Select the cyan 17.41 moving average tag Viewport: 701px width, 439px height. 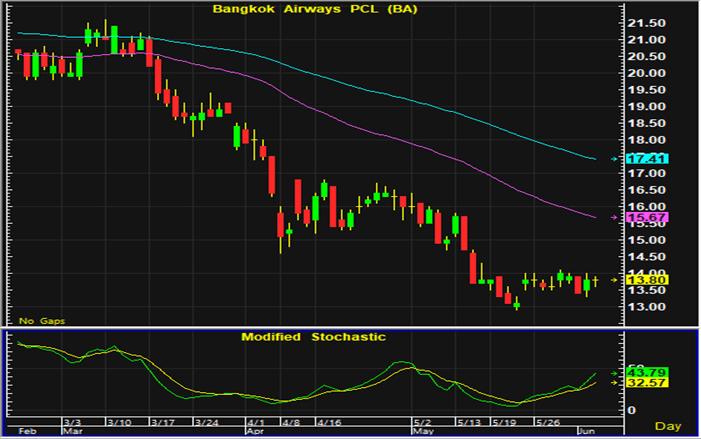[x=638, y=159]
